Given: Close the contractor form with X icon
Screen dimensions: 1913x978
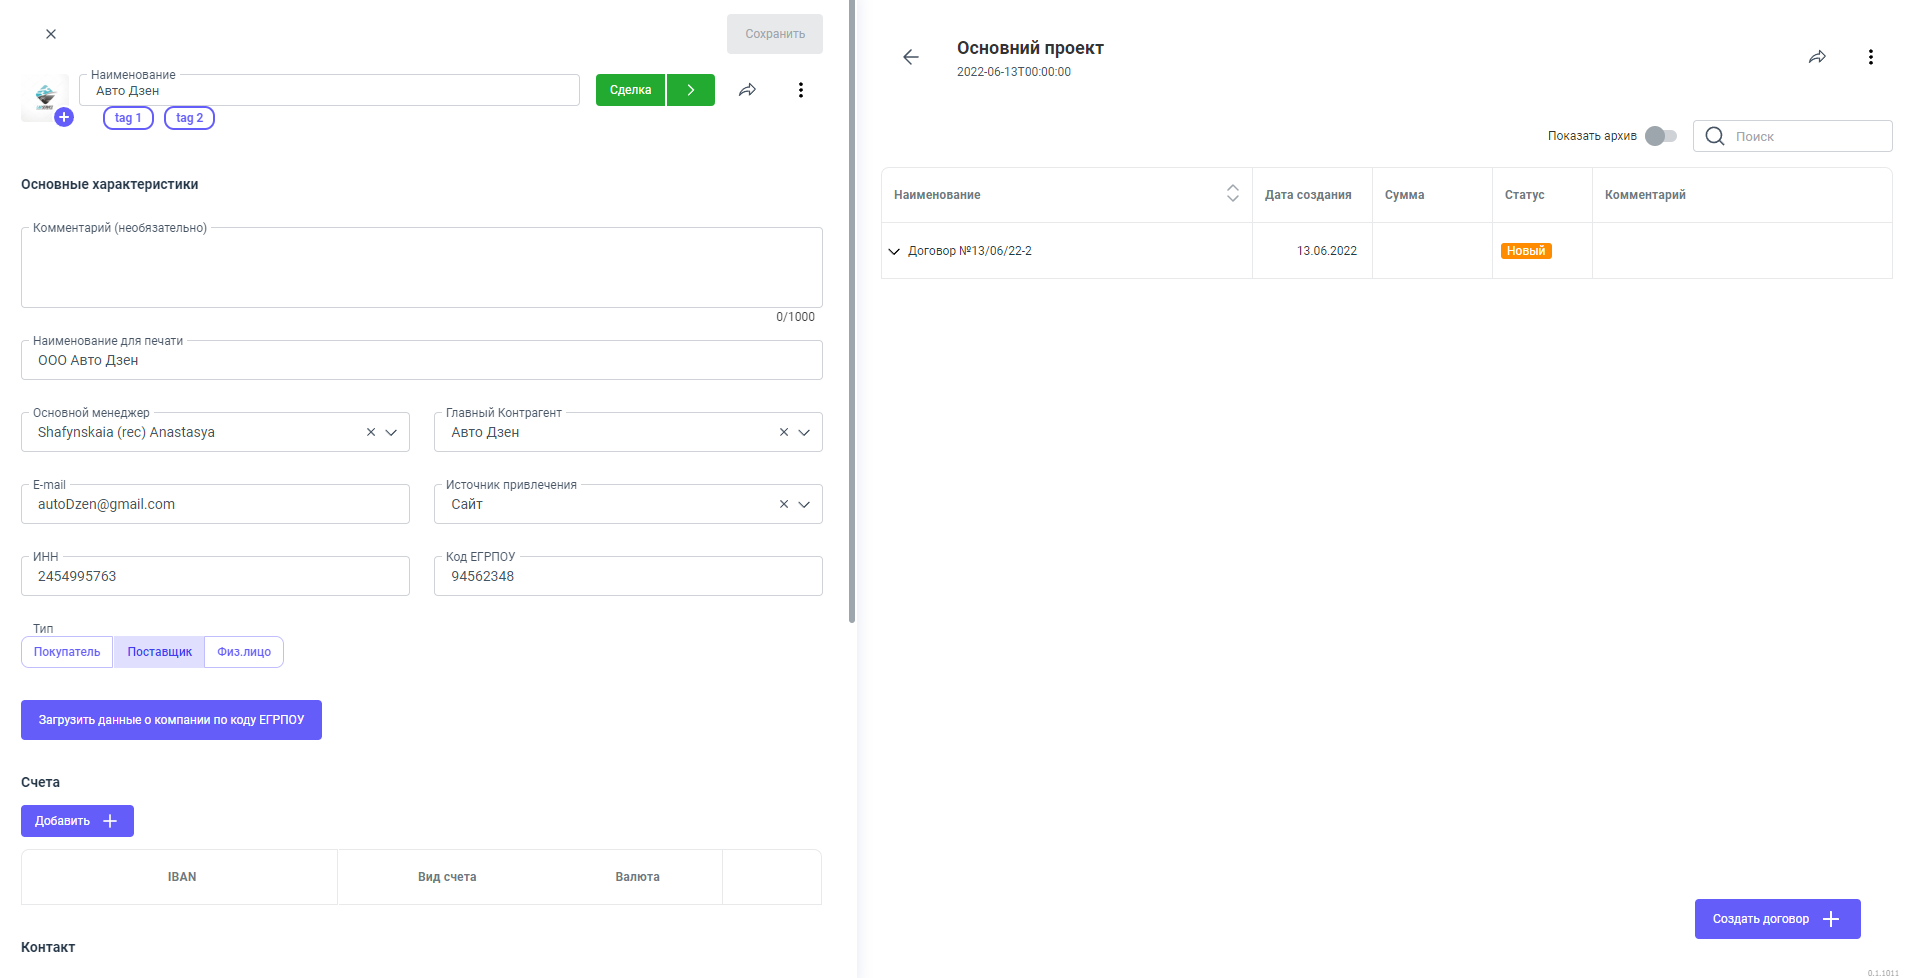Looking at the screenshot, I should click(x=51, y=34).
